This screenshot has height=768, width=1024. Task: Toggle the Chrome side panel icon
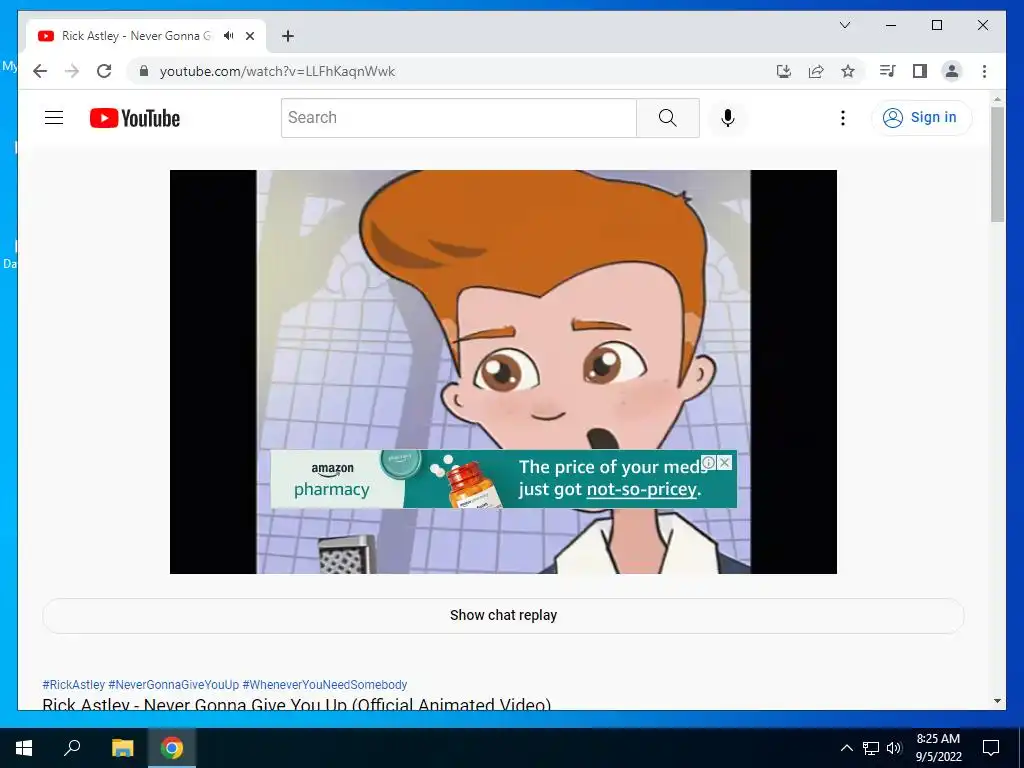click(x=920, y=71)
